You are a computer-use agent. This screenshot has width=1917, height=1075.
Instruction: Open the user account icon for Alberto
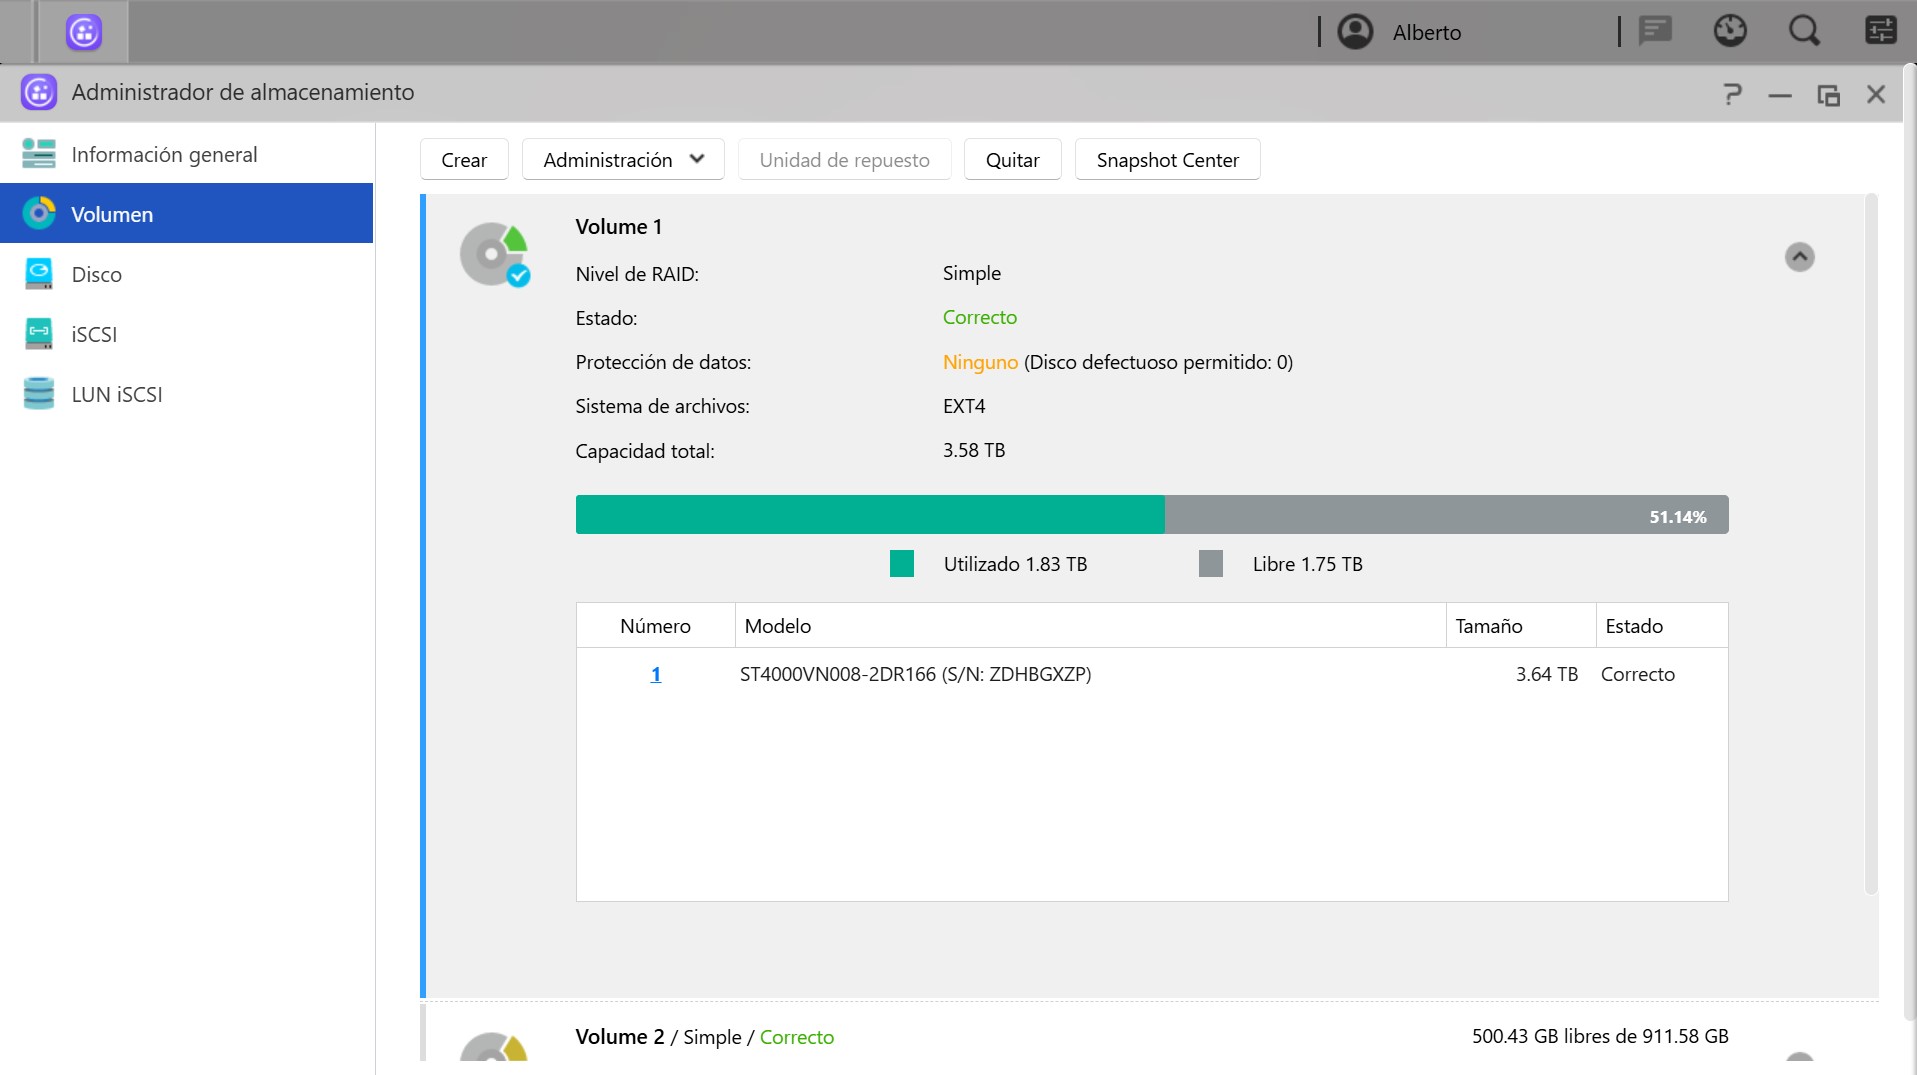(x=1355, y=32)
